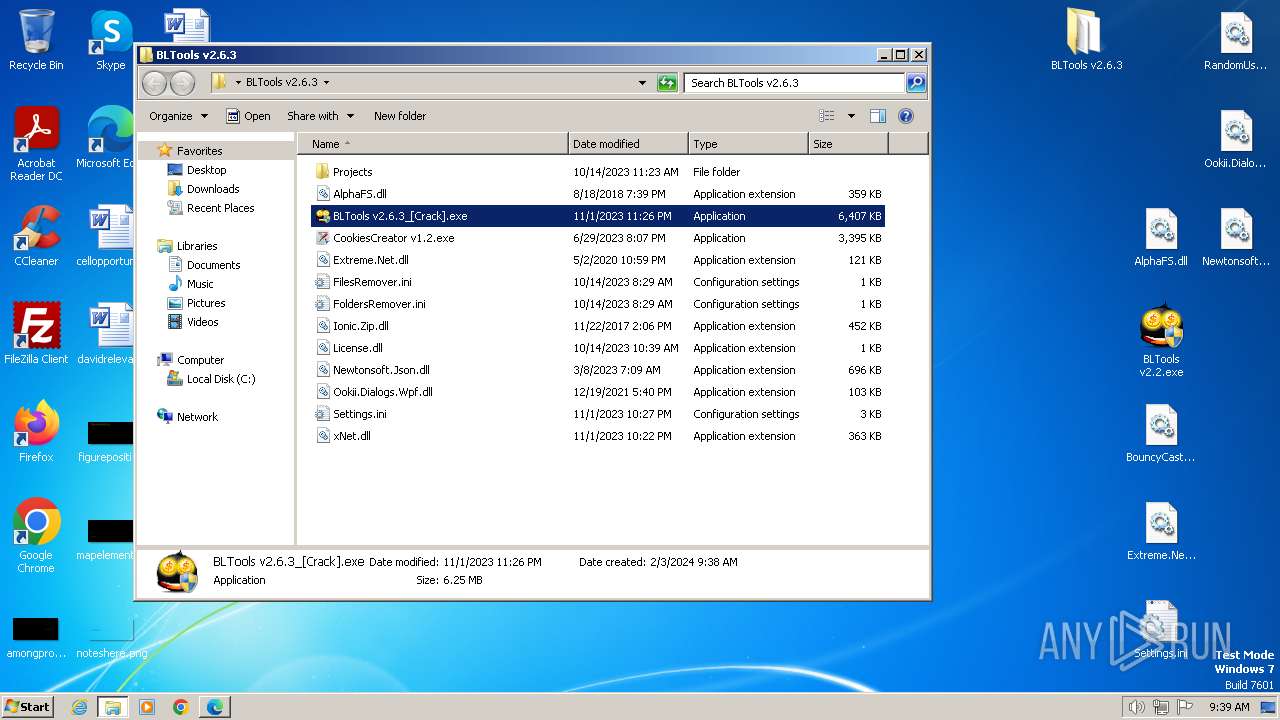Image resolution: width=1280 pixels, height=720 pixels.
Task: Open Chrome from the taskbar
Action: (x=181, y=707)
